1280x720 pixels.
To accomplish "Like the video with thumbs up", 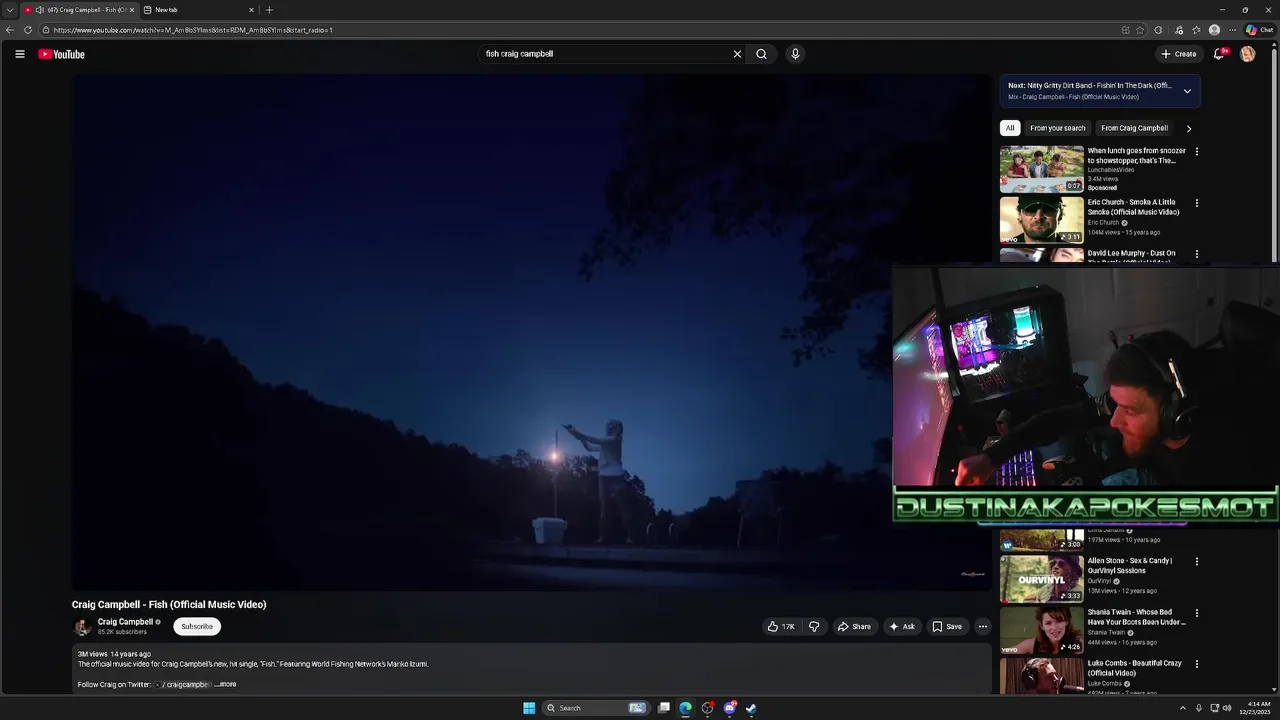I will tap(781, 627).
